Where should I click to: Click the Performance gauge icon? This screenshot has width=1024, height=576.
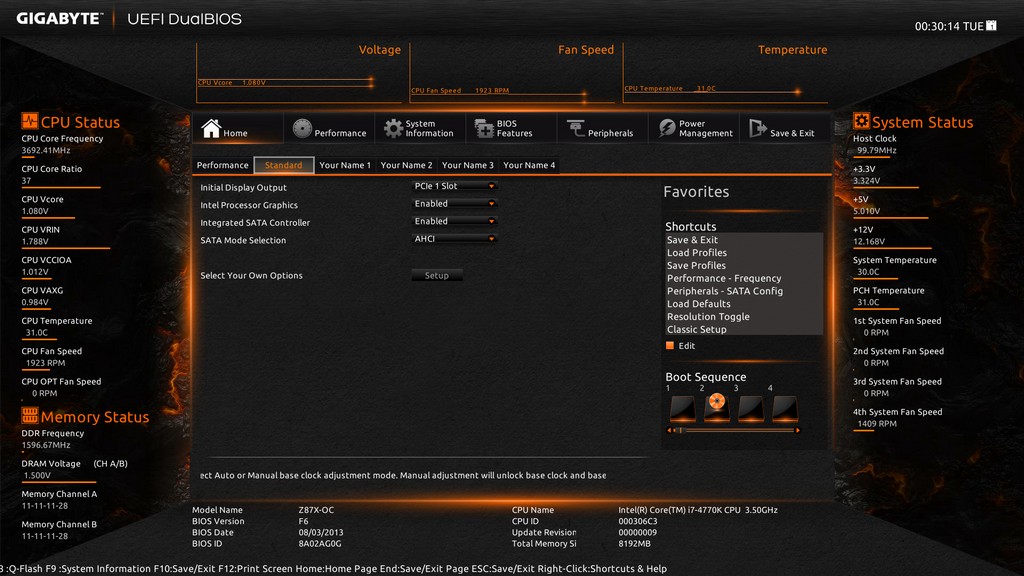tap(302, 129)
